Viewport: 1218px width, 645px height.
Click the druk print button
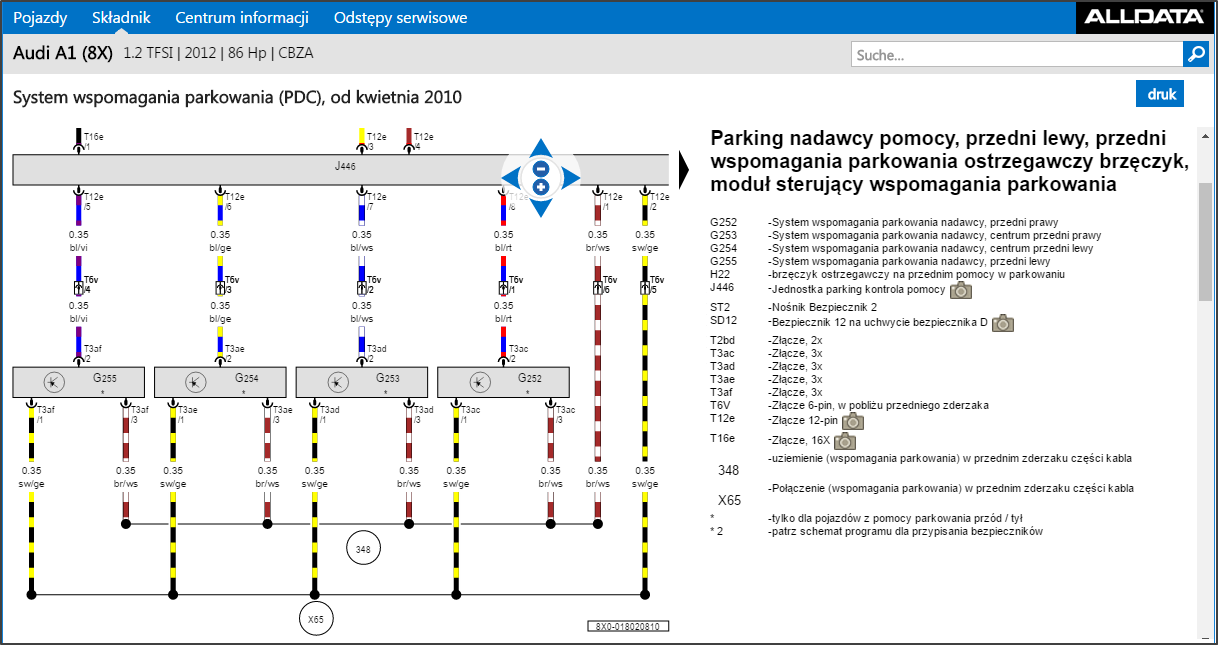tap(1160, 94)
